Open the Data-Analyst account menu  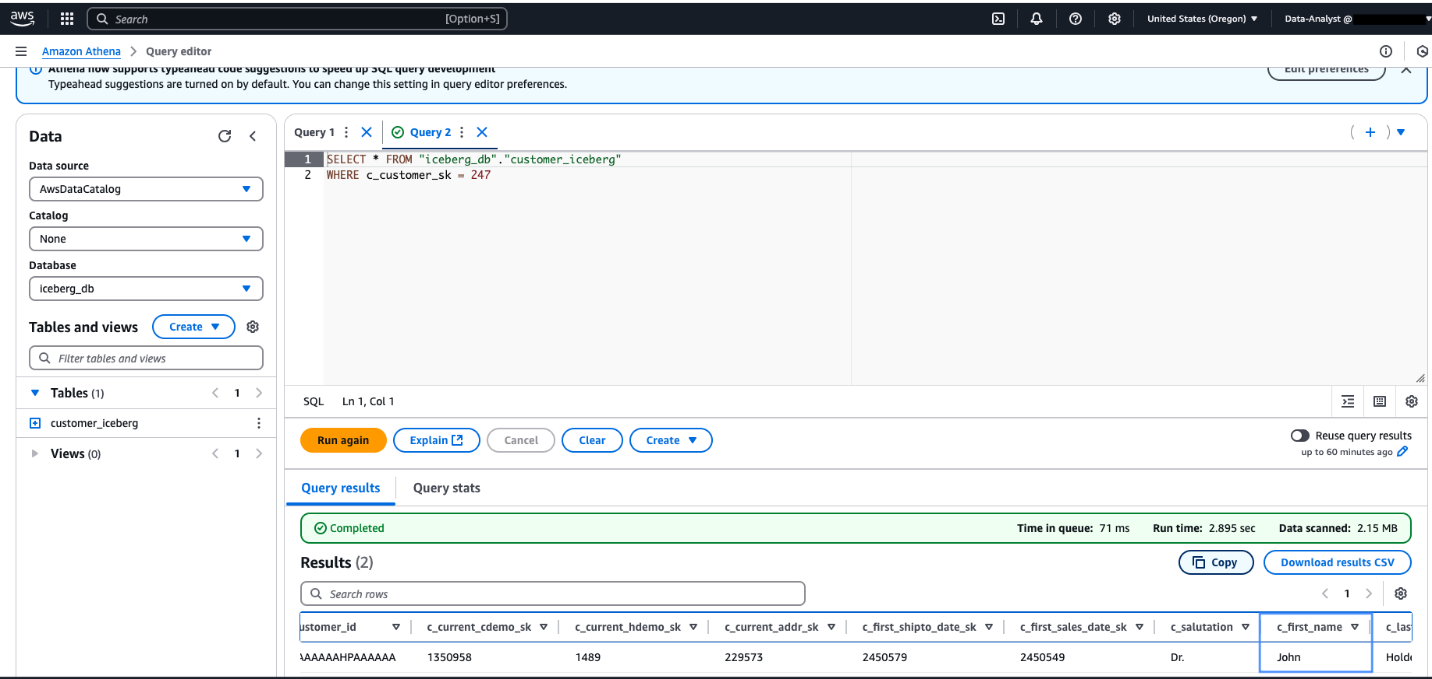coord(1357,18)
